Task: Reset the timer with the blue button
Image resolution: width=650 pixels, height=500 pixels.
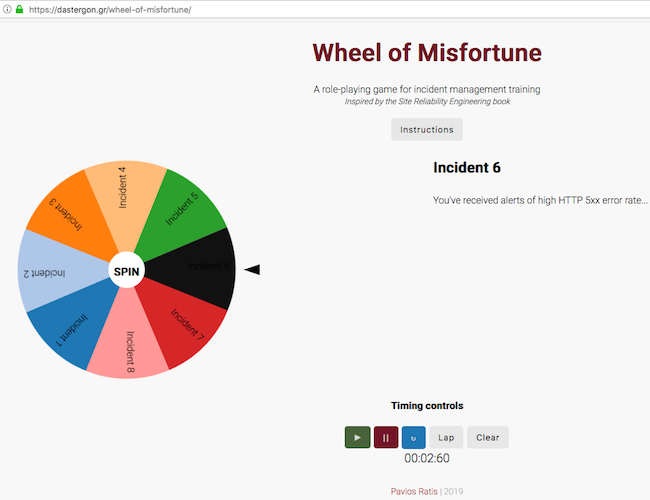Action: point(414,437)
